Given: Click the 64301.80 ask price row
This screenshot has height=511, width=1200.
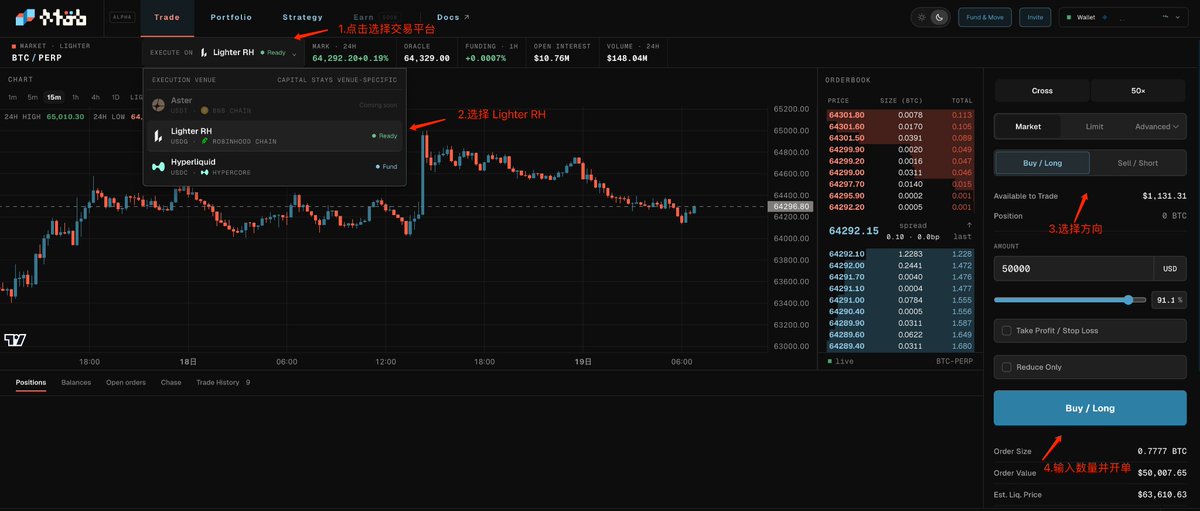Looking at the screenshot, I should pos(900,115).
